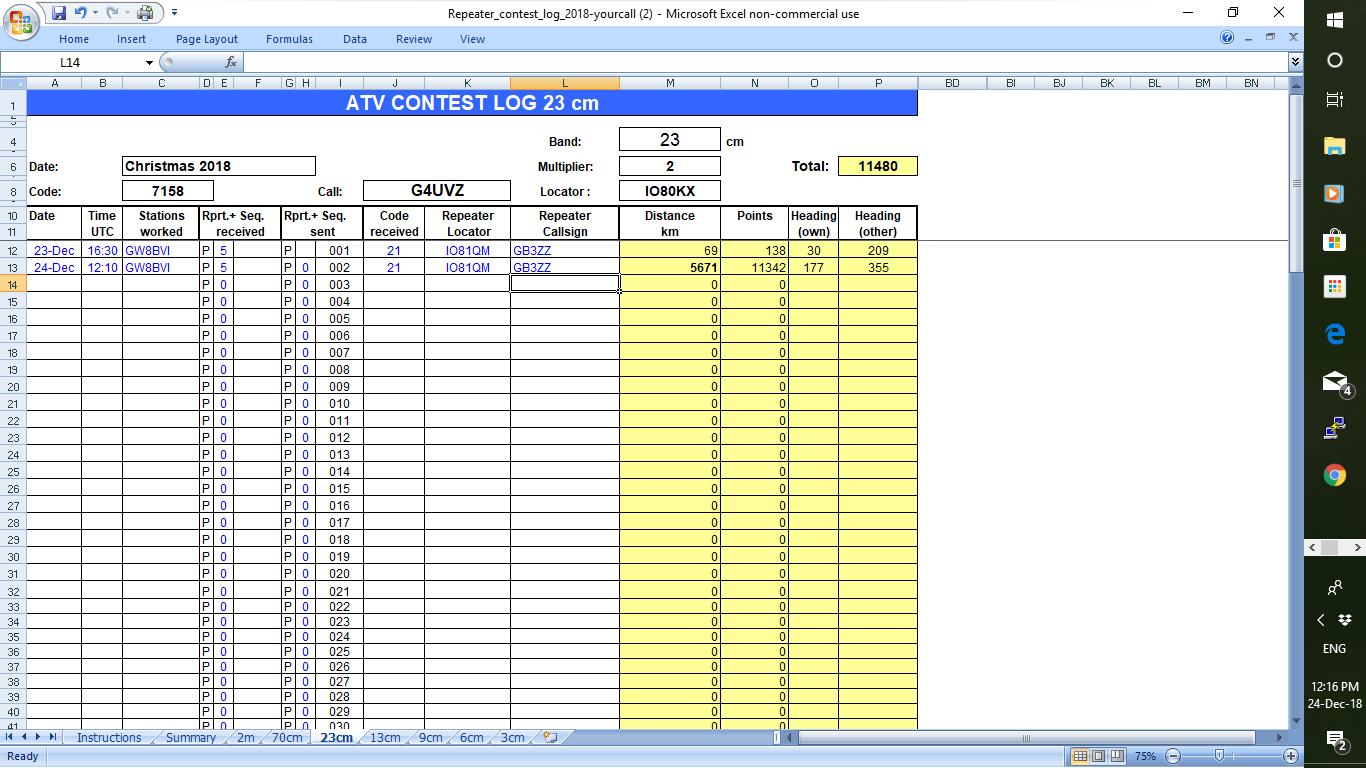Image resolution: width=1366 pixels, height=768 pixels.
Task: Click the Undo icon
Action: 81,12
